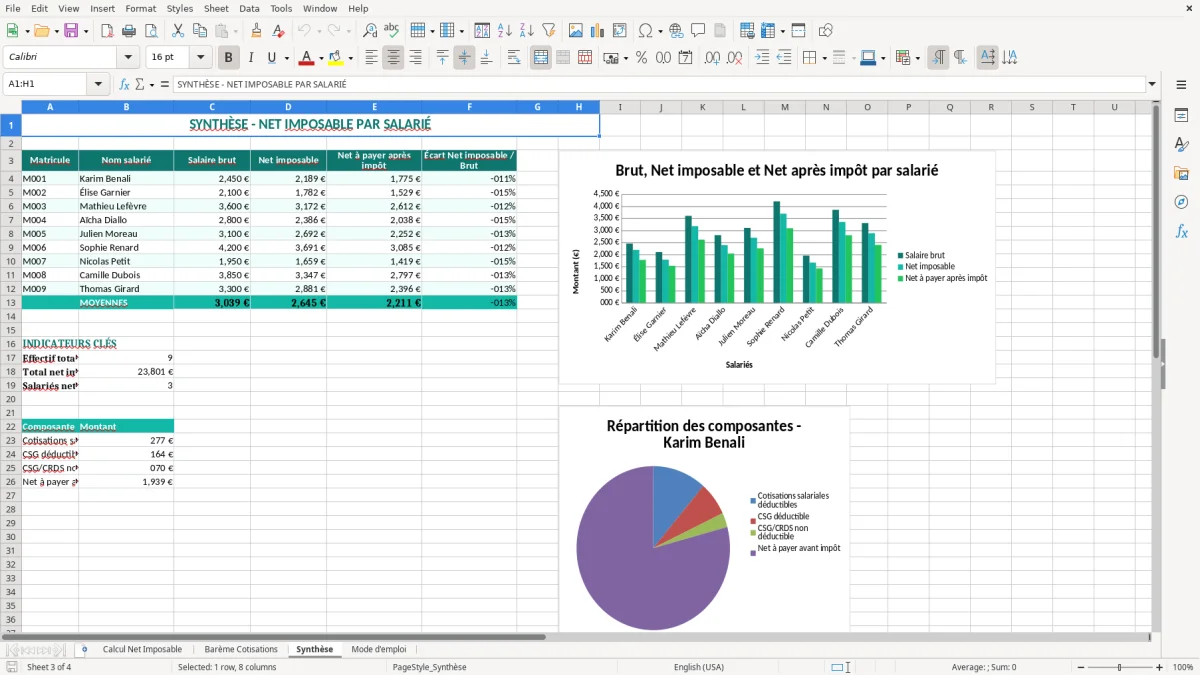Click zoom in plus button
Image resolution: width=1200 pixels, height=675 pixels.
(1159, 667)
